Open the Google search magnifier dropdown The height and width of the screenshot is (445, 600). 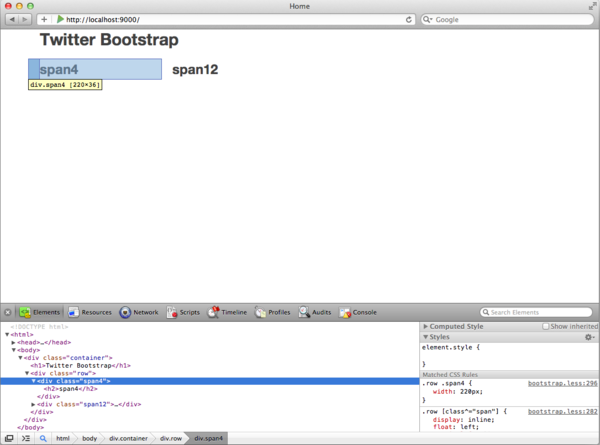coord(427,20)
